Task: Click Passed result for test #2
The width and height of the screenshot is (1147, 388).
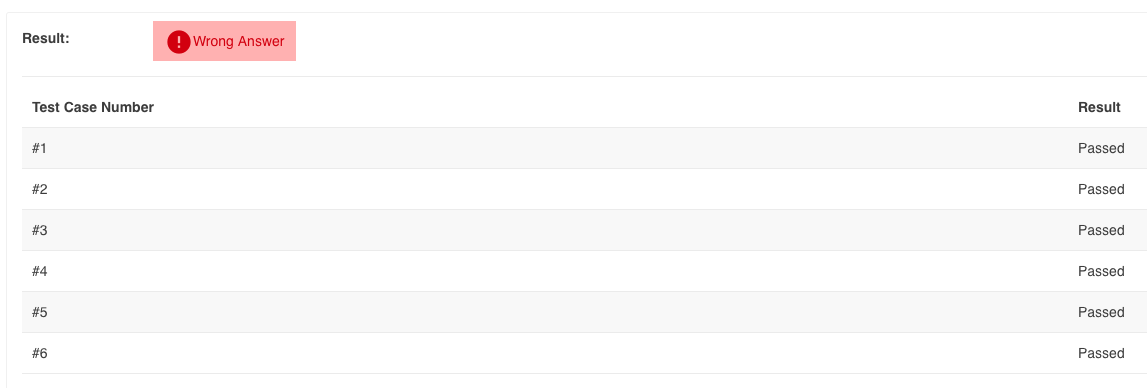Action: tap(1101, 190)
